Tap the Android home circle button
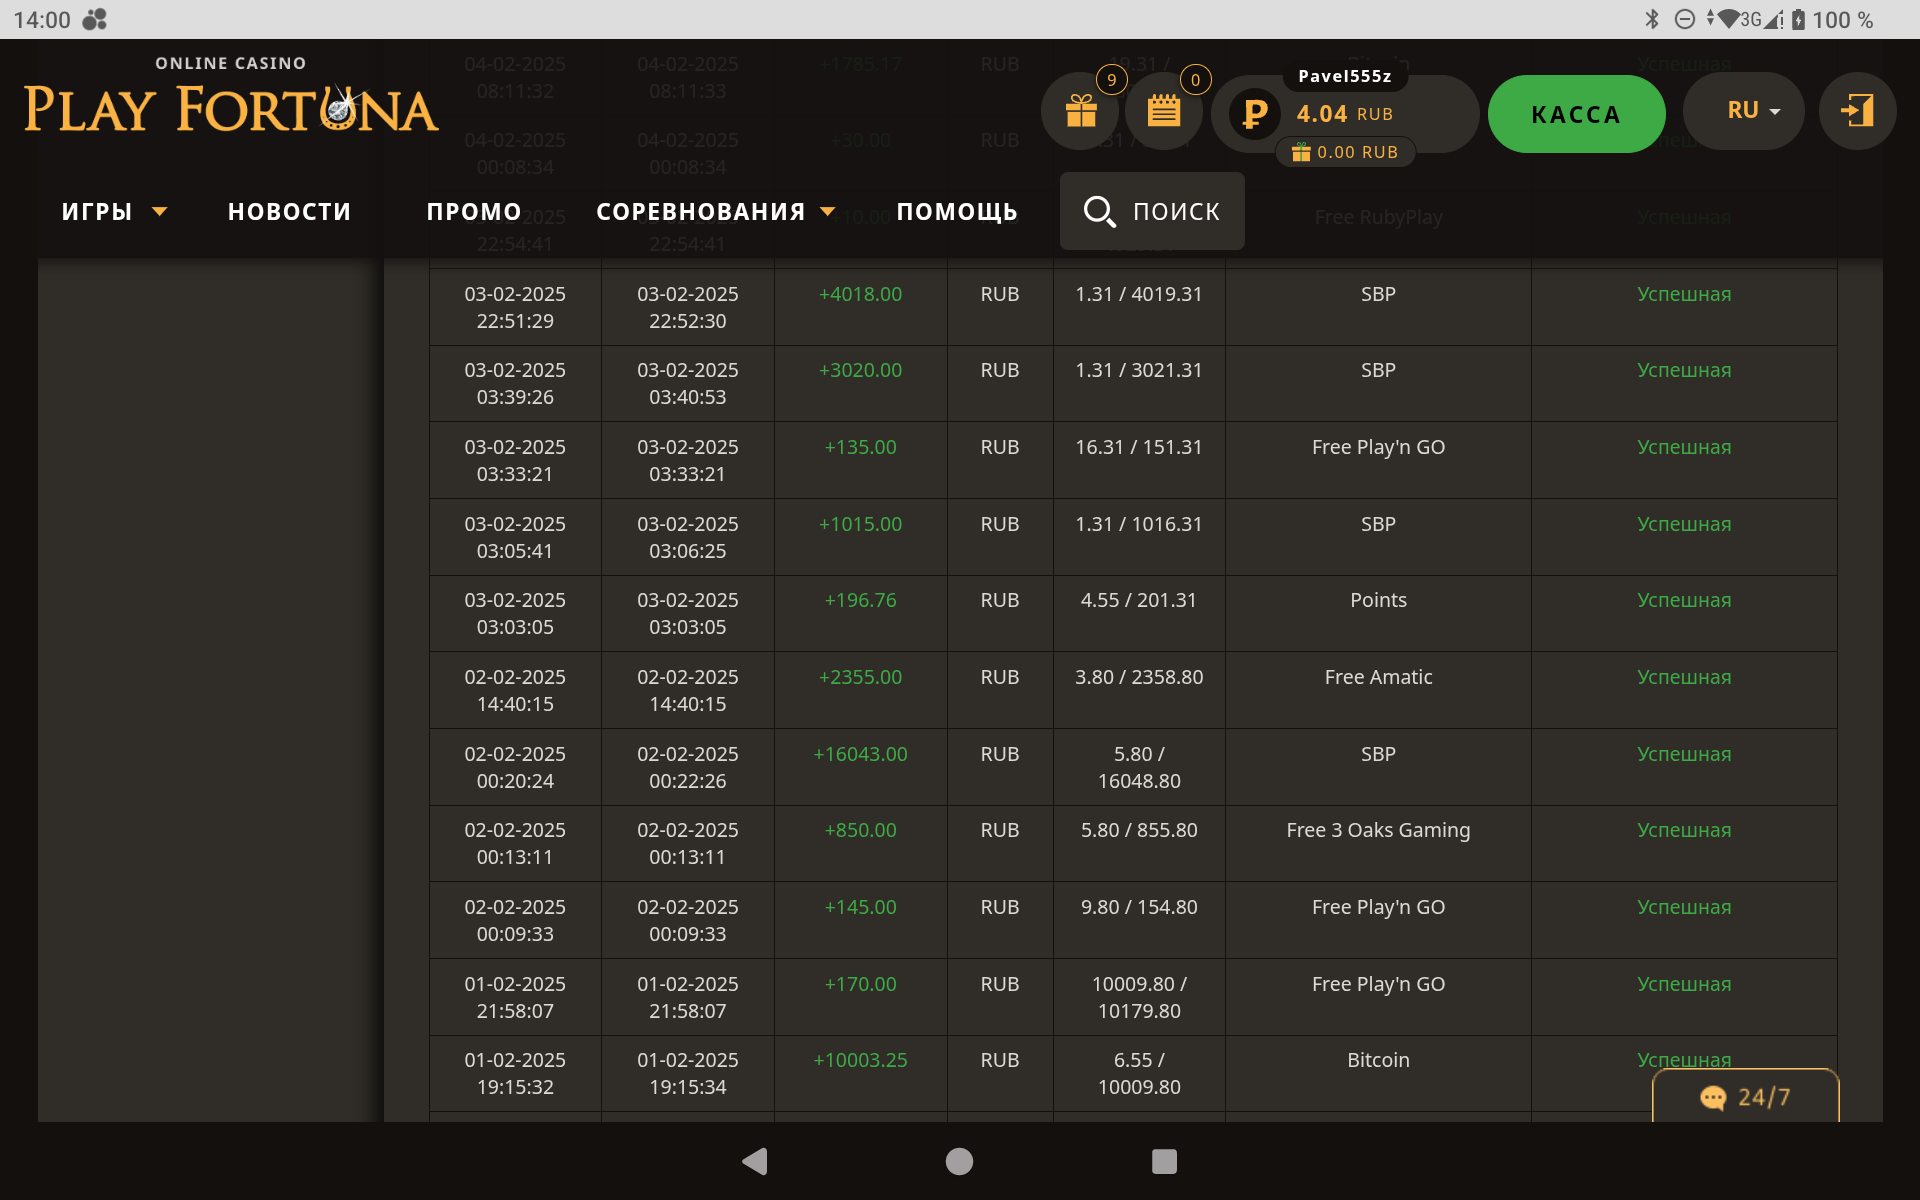1920x1200 pixels. pos(959,1161)
